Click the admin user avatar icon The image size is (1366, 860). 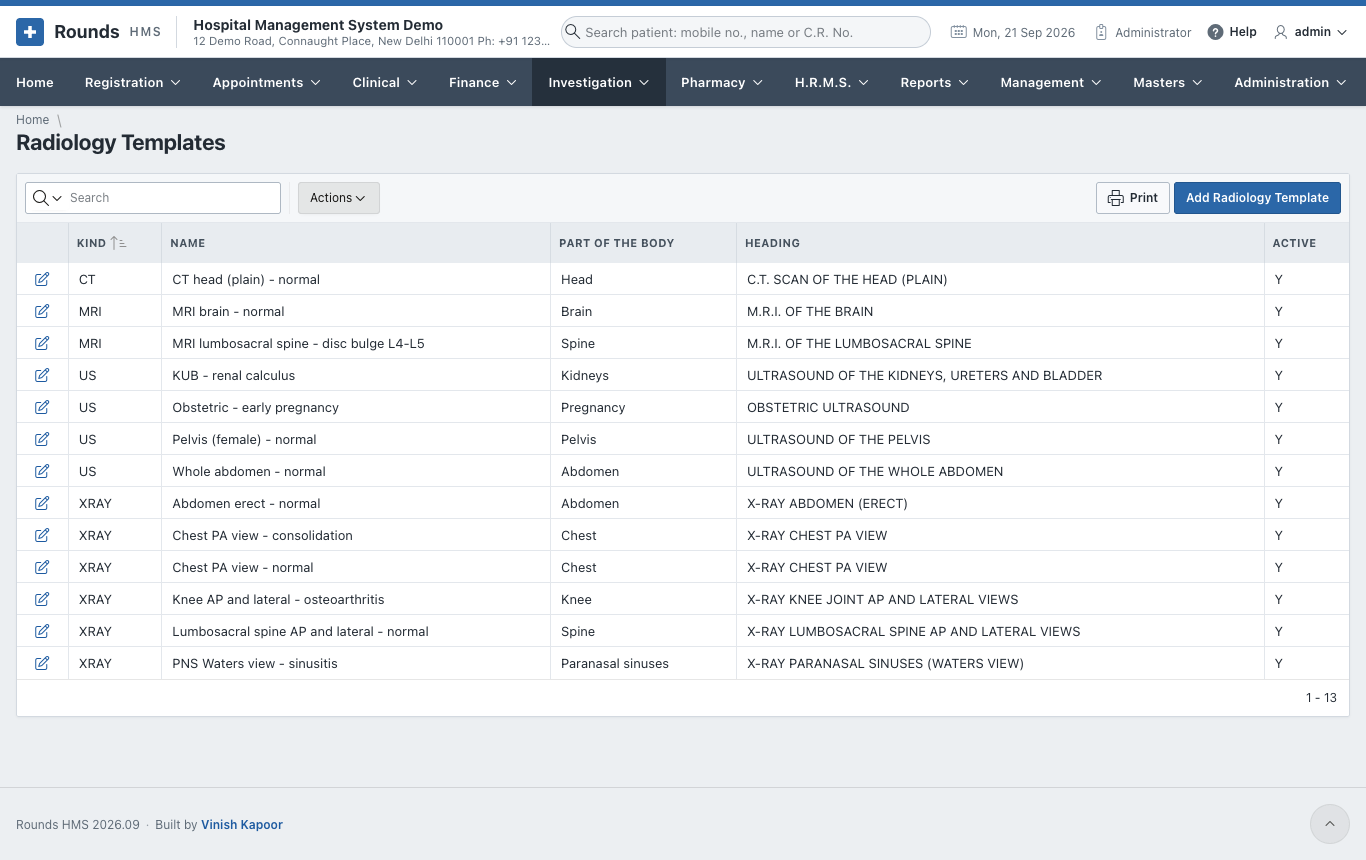(x=1281, y=32)
